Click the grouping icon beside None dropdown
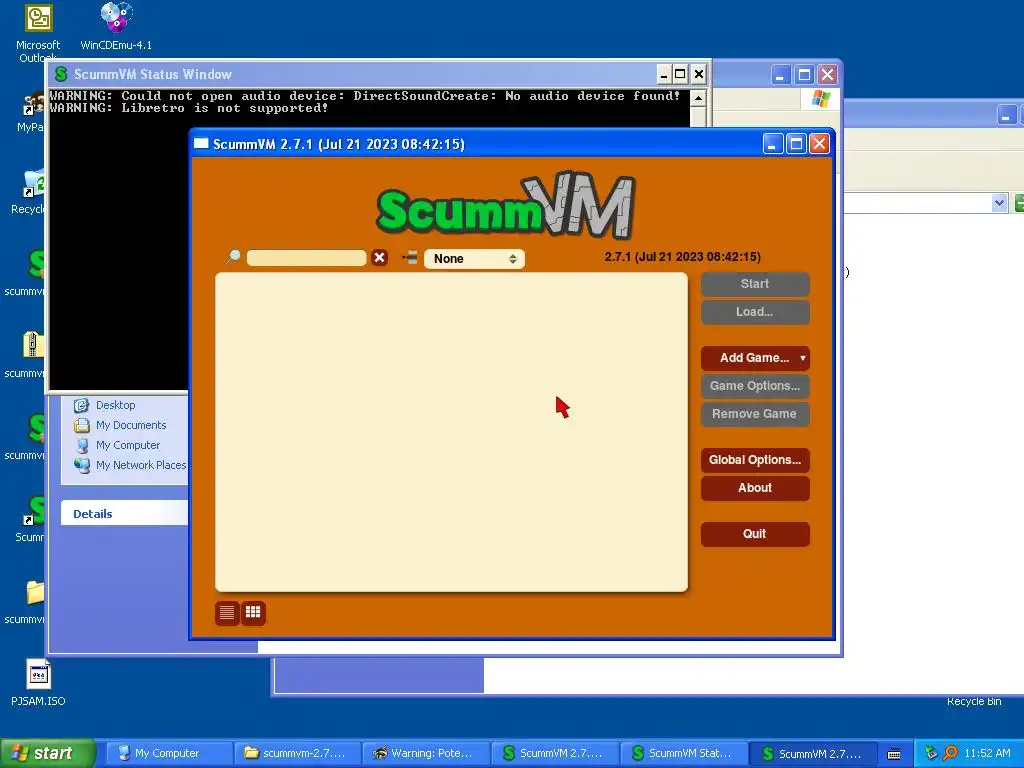 pyautogui.click(x=409, y=257)
